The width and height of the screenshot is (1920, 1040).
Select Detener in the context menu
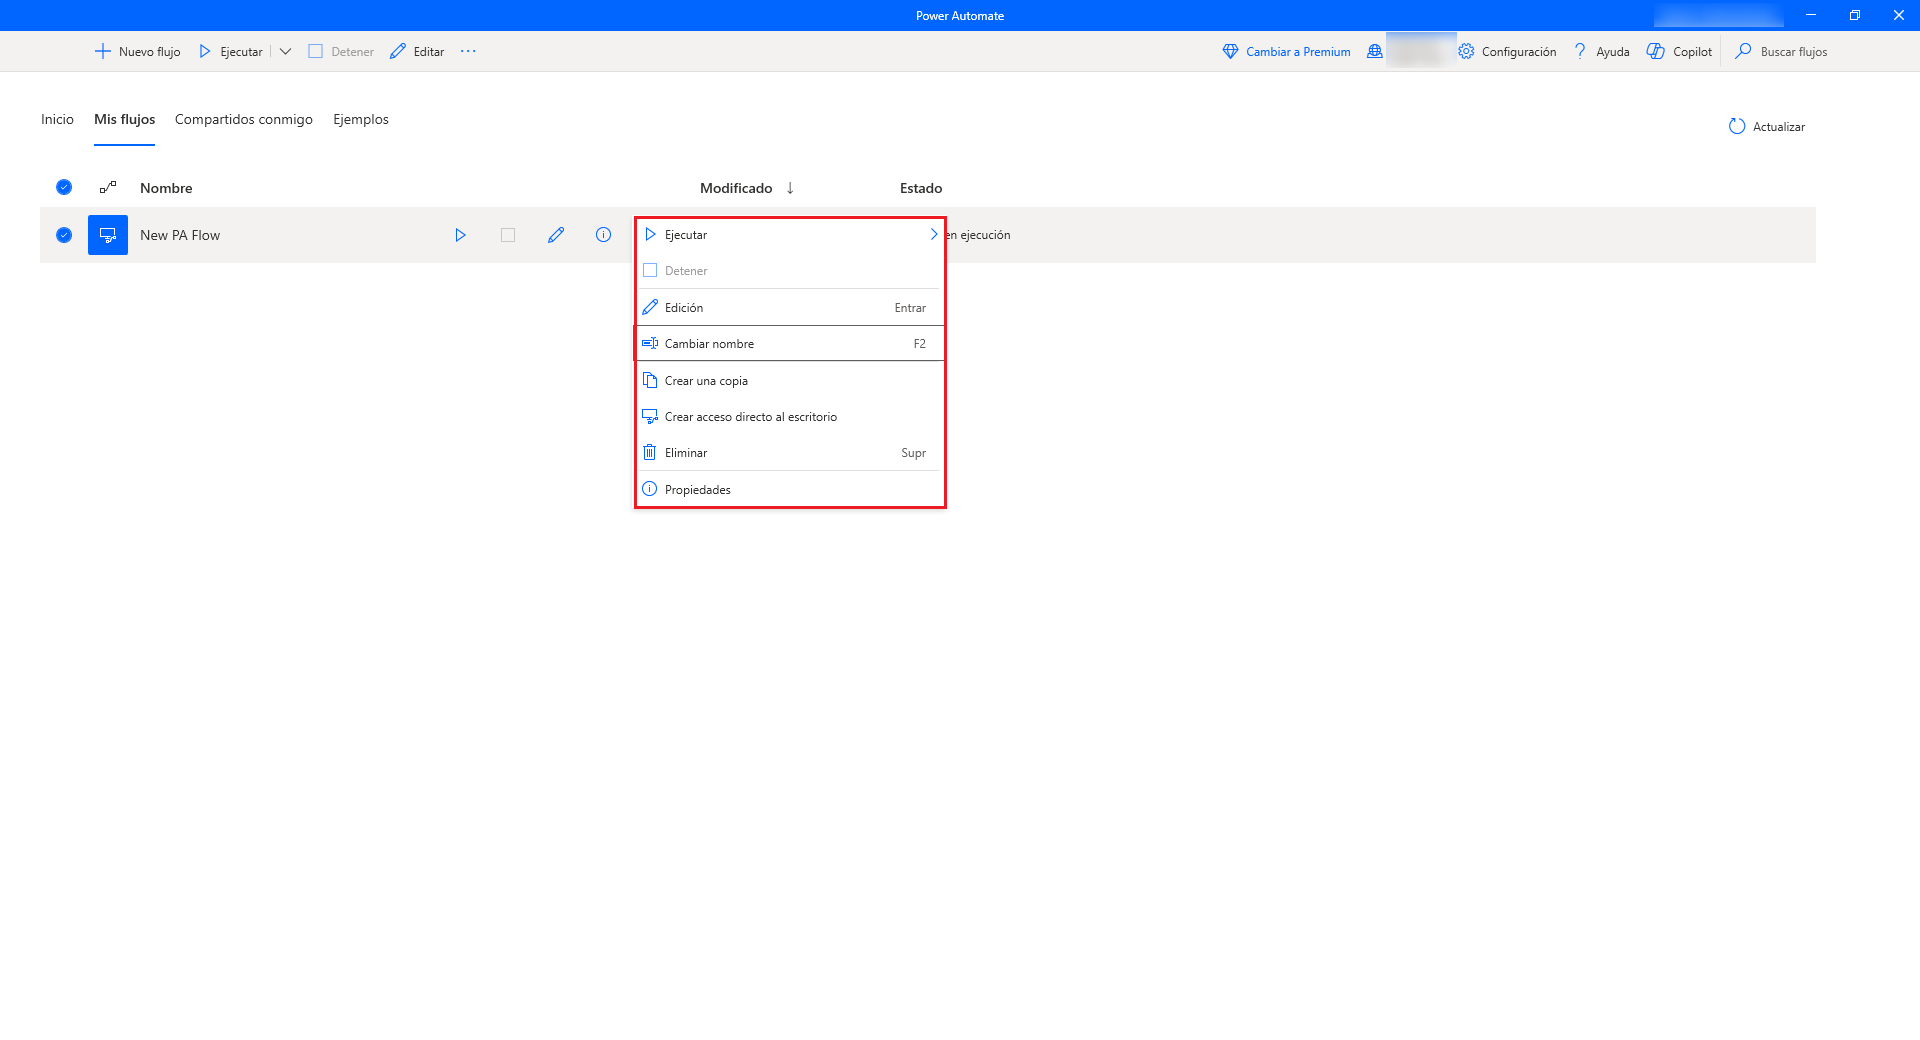pos(790,271)
